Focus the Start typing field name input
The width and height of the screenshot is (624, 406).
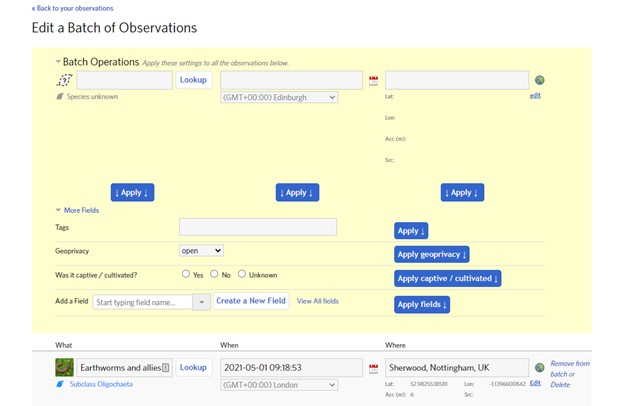coord(143,302)
